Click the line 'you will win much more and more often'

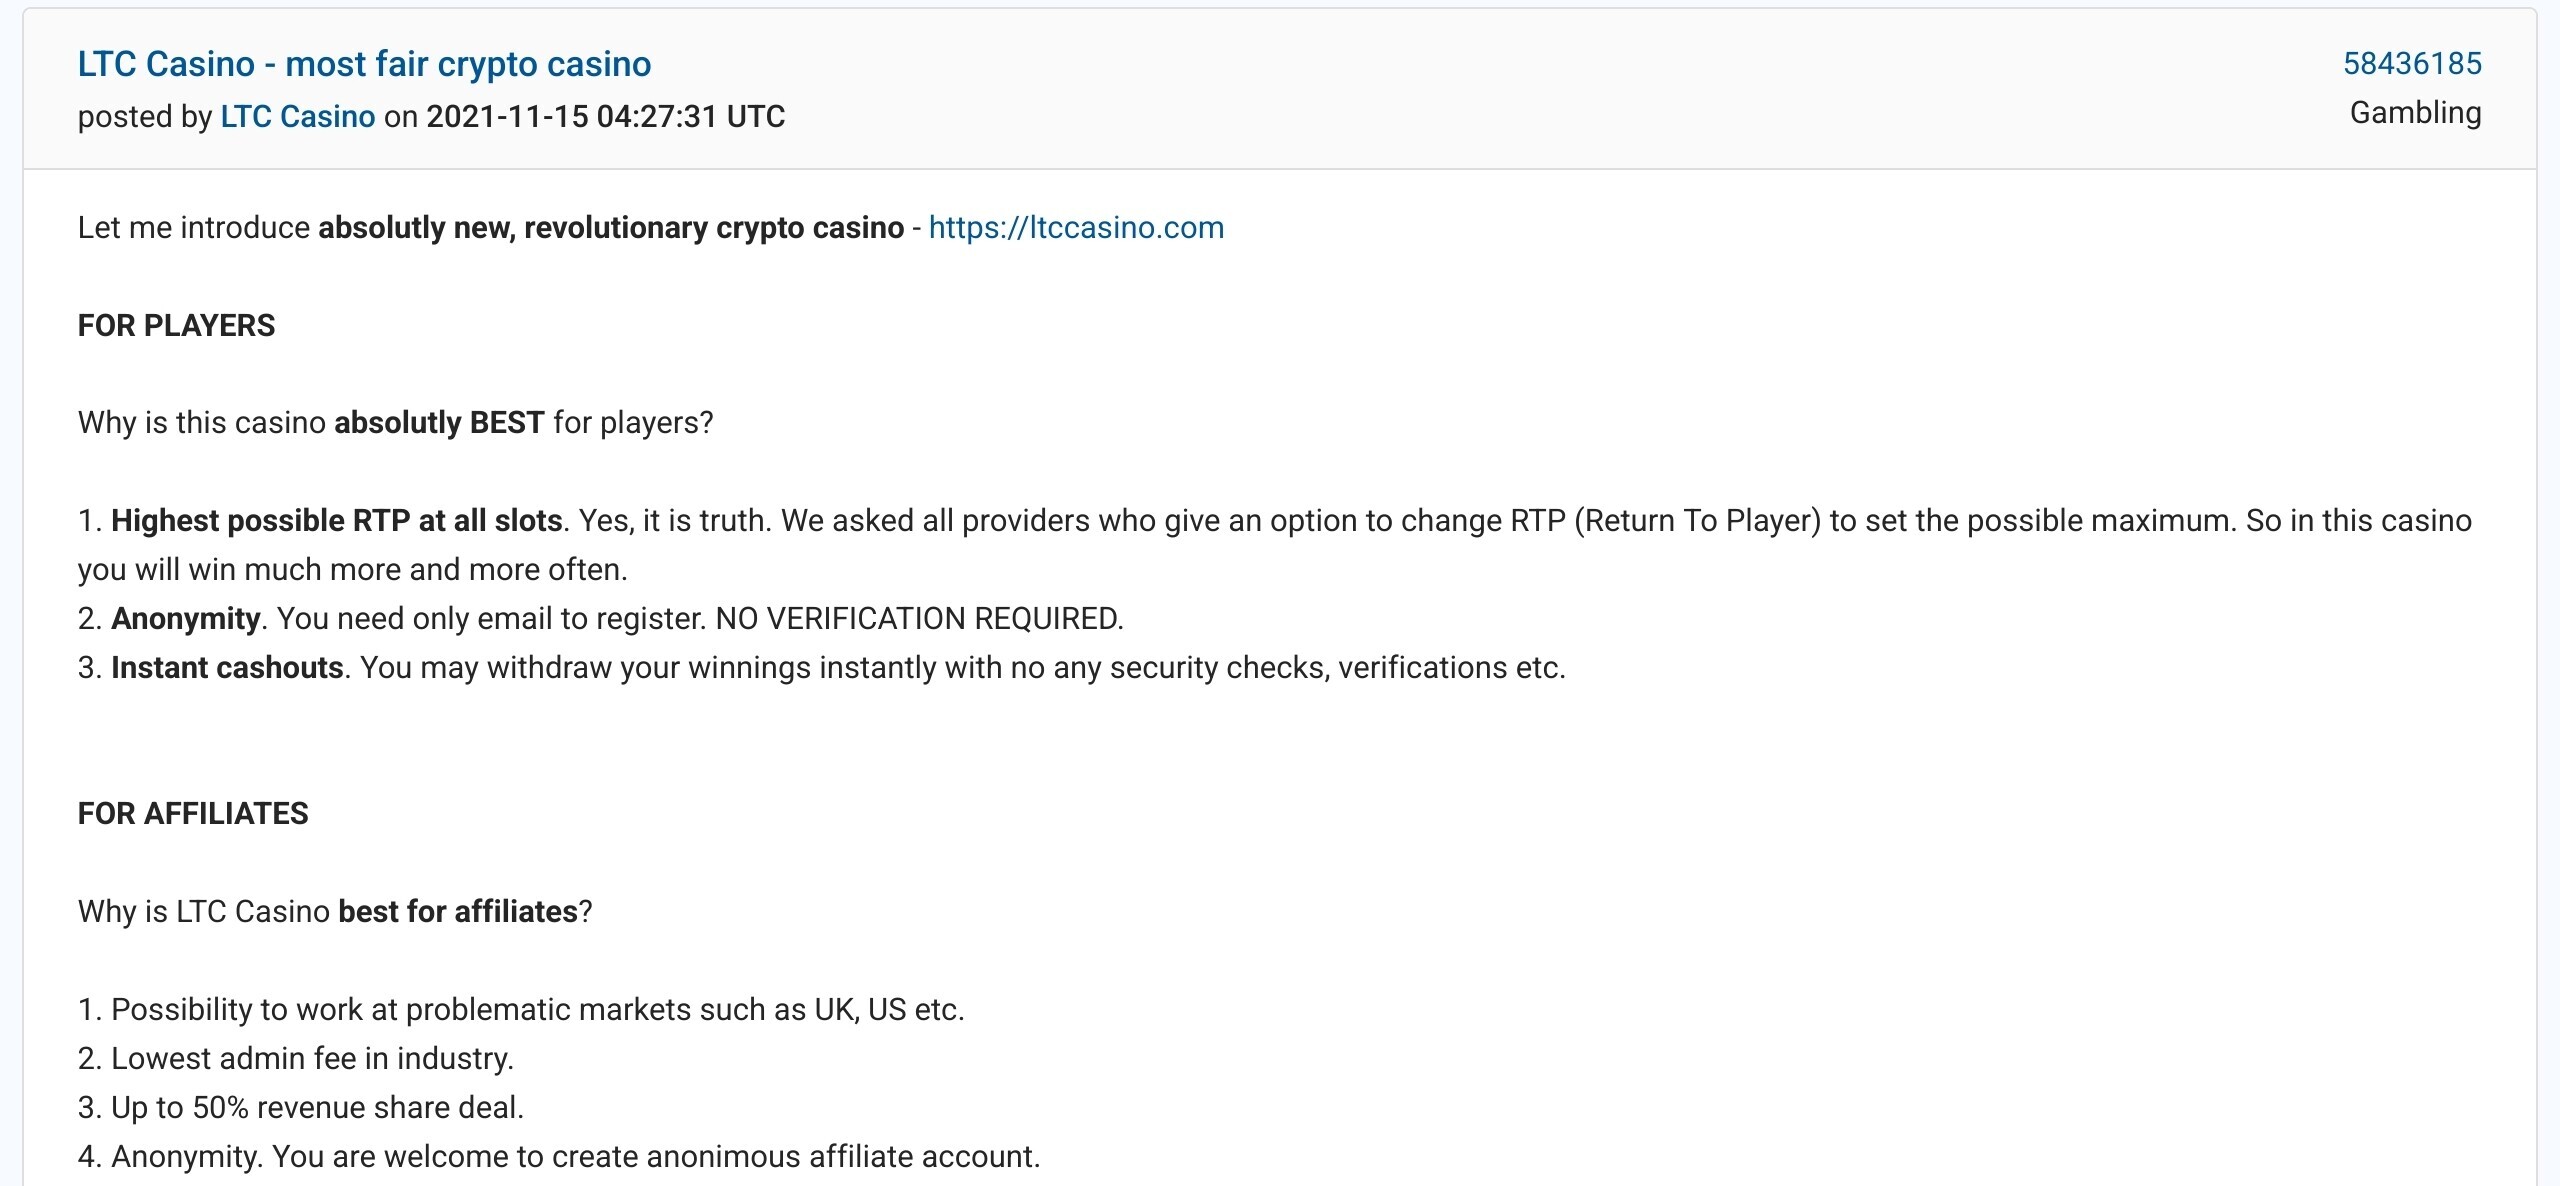coord(353,569)
